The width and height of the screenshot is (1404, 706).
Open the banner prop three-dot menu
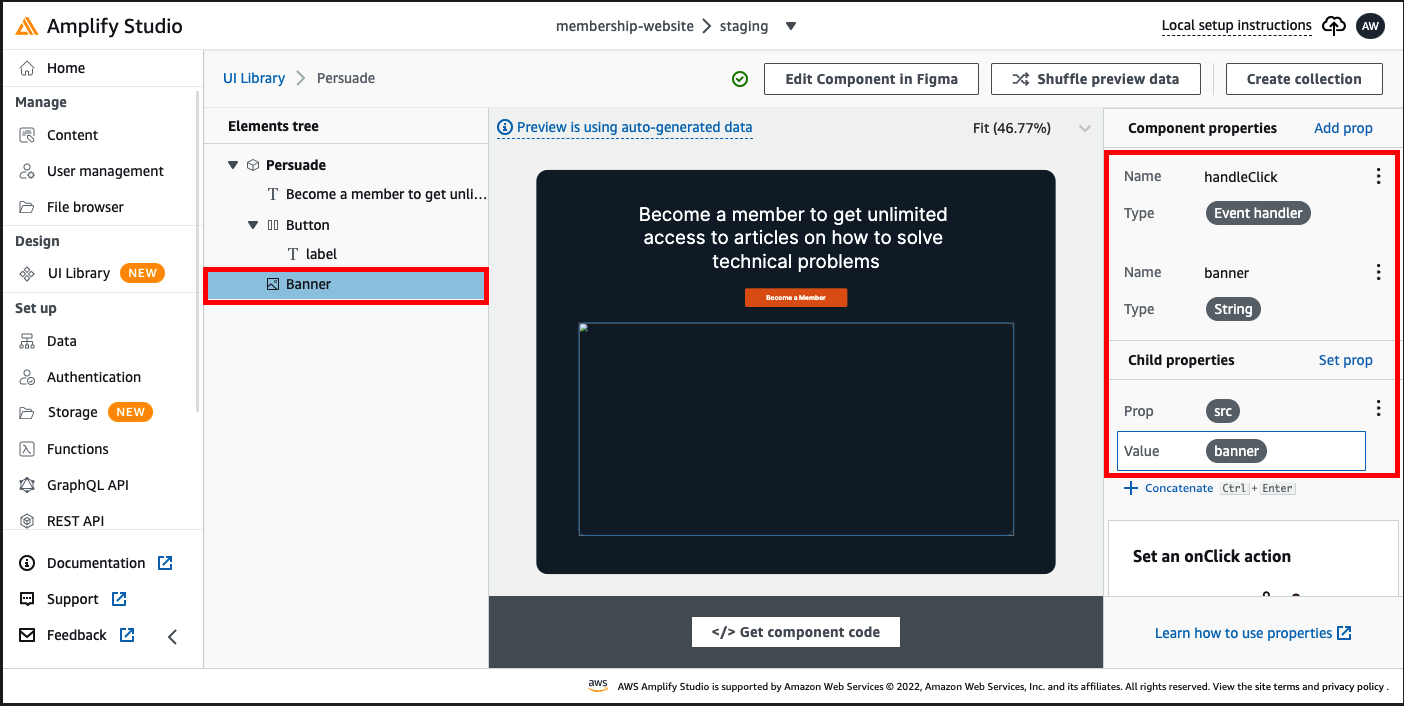pos(1378,272)
